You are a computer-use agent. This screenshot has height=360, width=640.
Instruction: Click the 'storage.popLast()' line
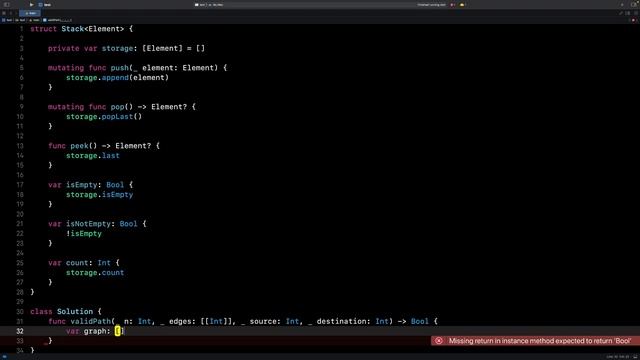click(104, 117)
